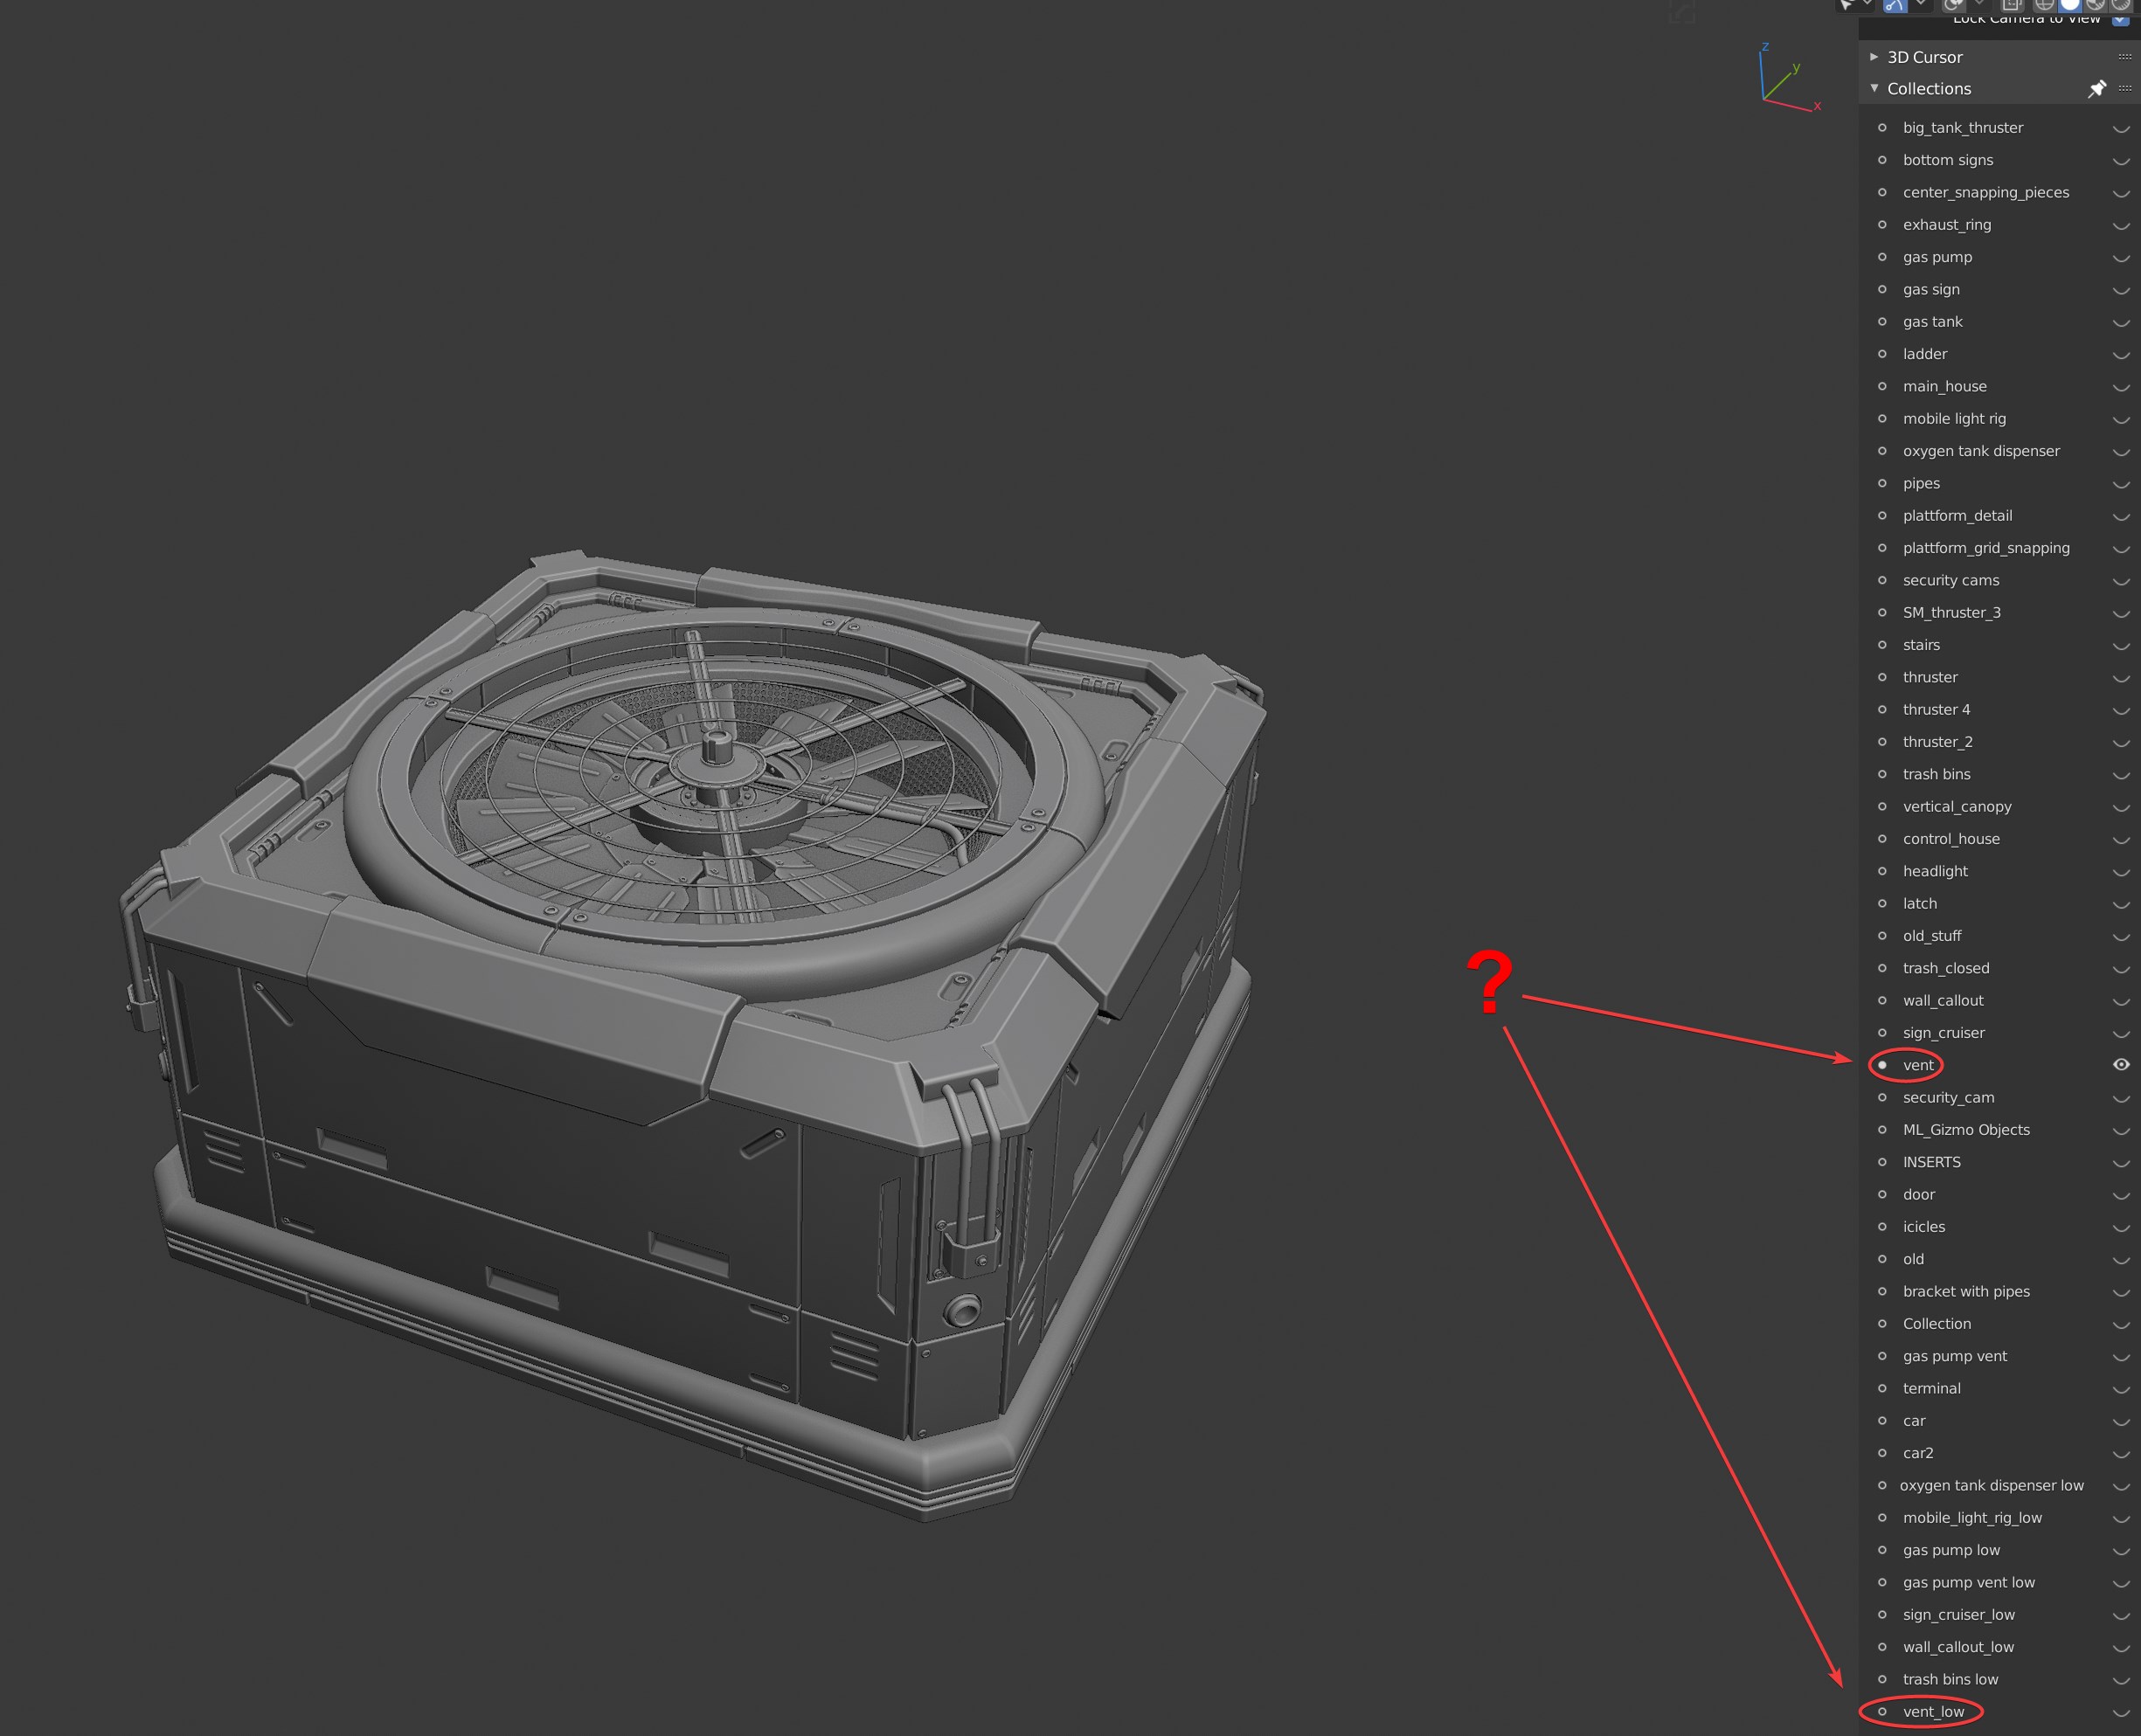
Task: Select the 'wall_callout_low' collection name
Action: coord(1957,1647)
